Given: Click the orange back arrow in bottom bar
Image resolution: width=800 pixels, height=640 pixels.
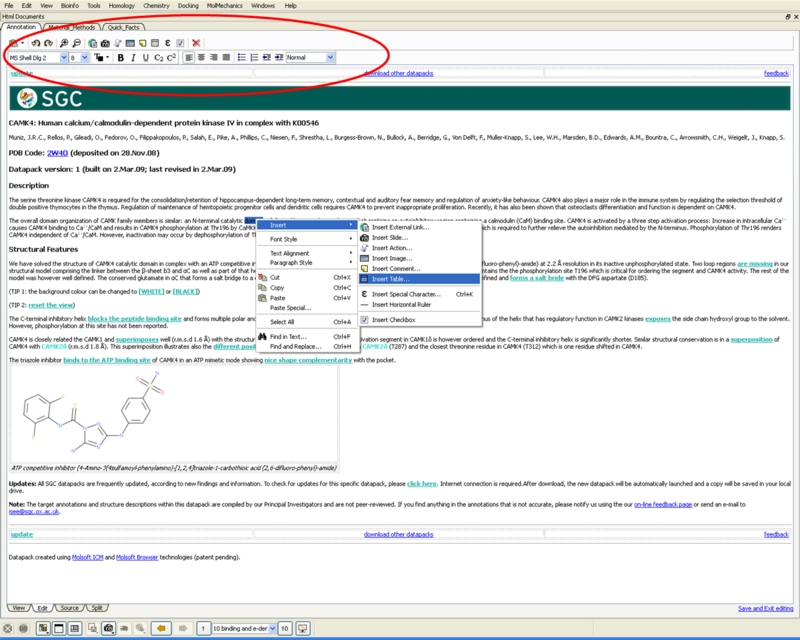Looking at the screenshot, I should point(159,628).
